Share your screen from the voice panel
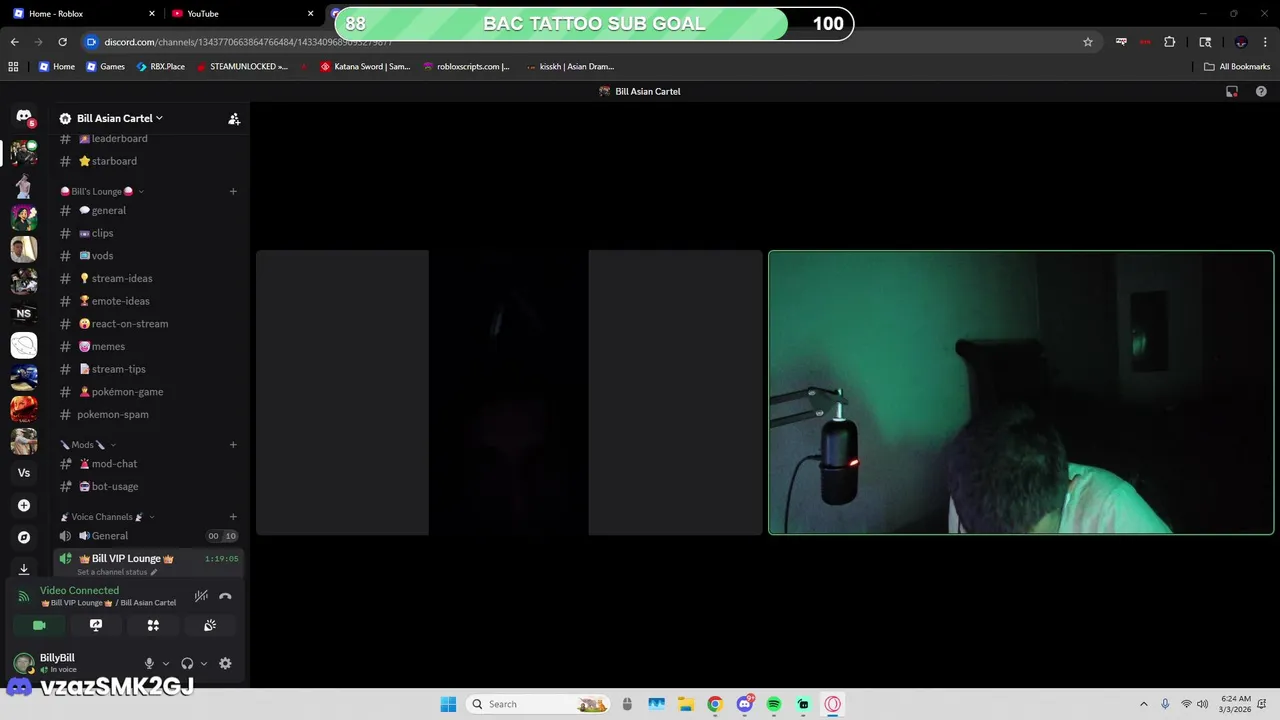 (96, 625)
